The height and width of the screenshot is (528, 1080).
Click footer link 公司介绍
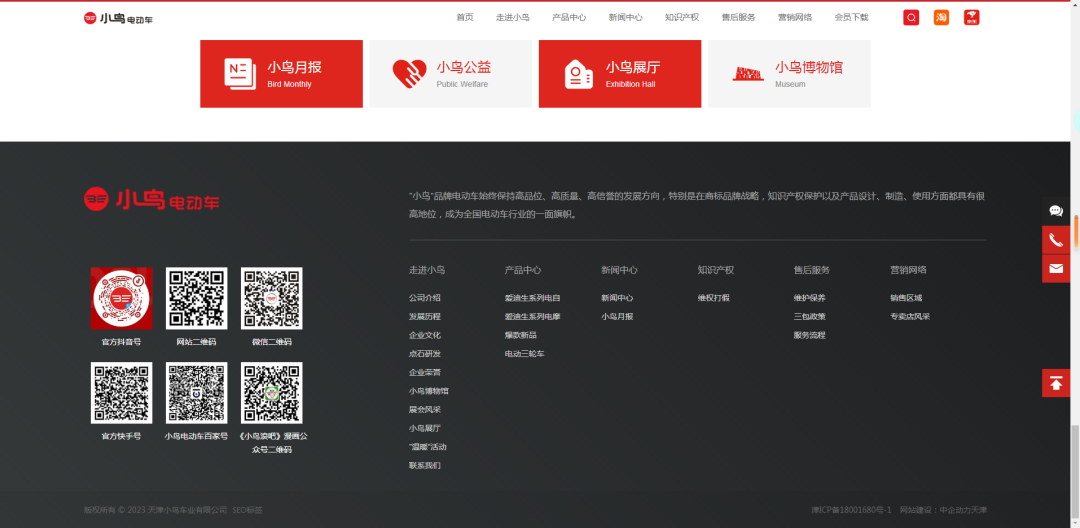pyautogui.click(x=424, y=298)
